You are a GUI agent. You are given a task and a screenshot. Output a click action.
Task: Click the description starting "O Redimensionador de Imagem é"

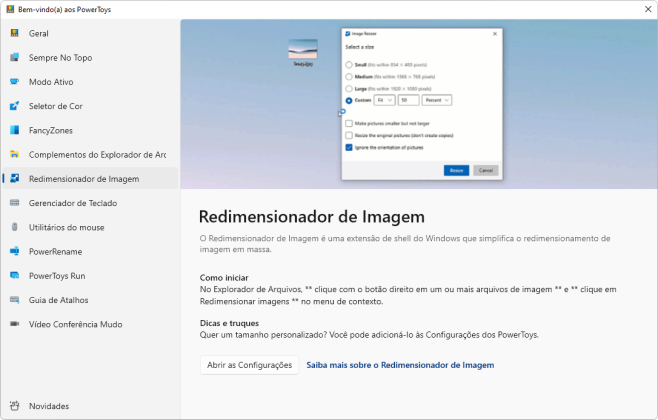point(405,244)
